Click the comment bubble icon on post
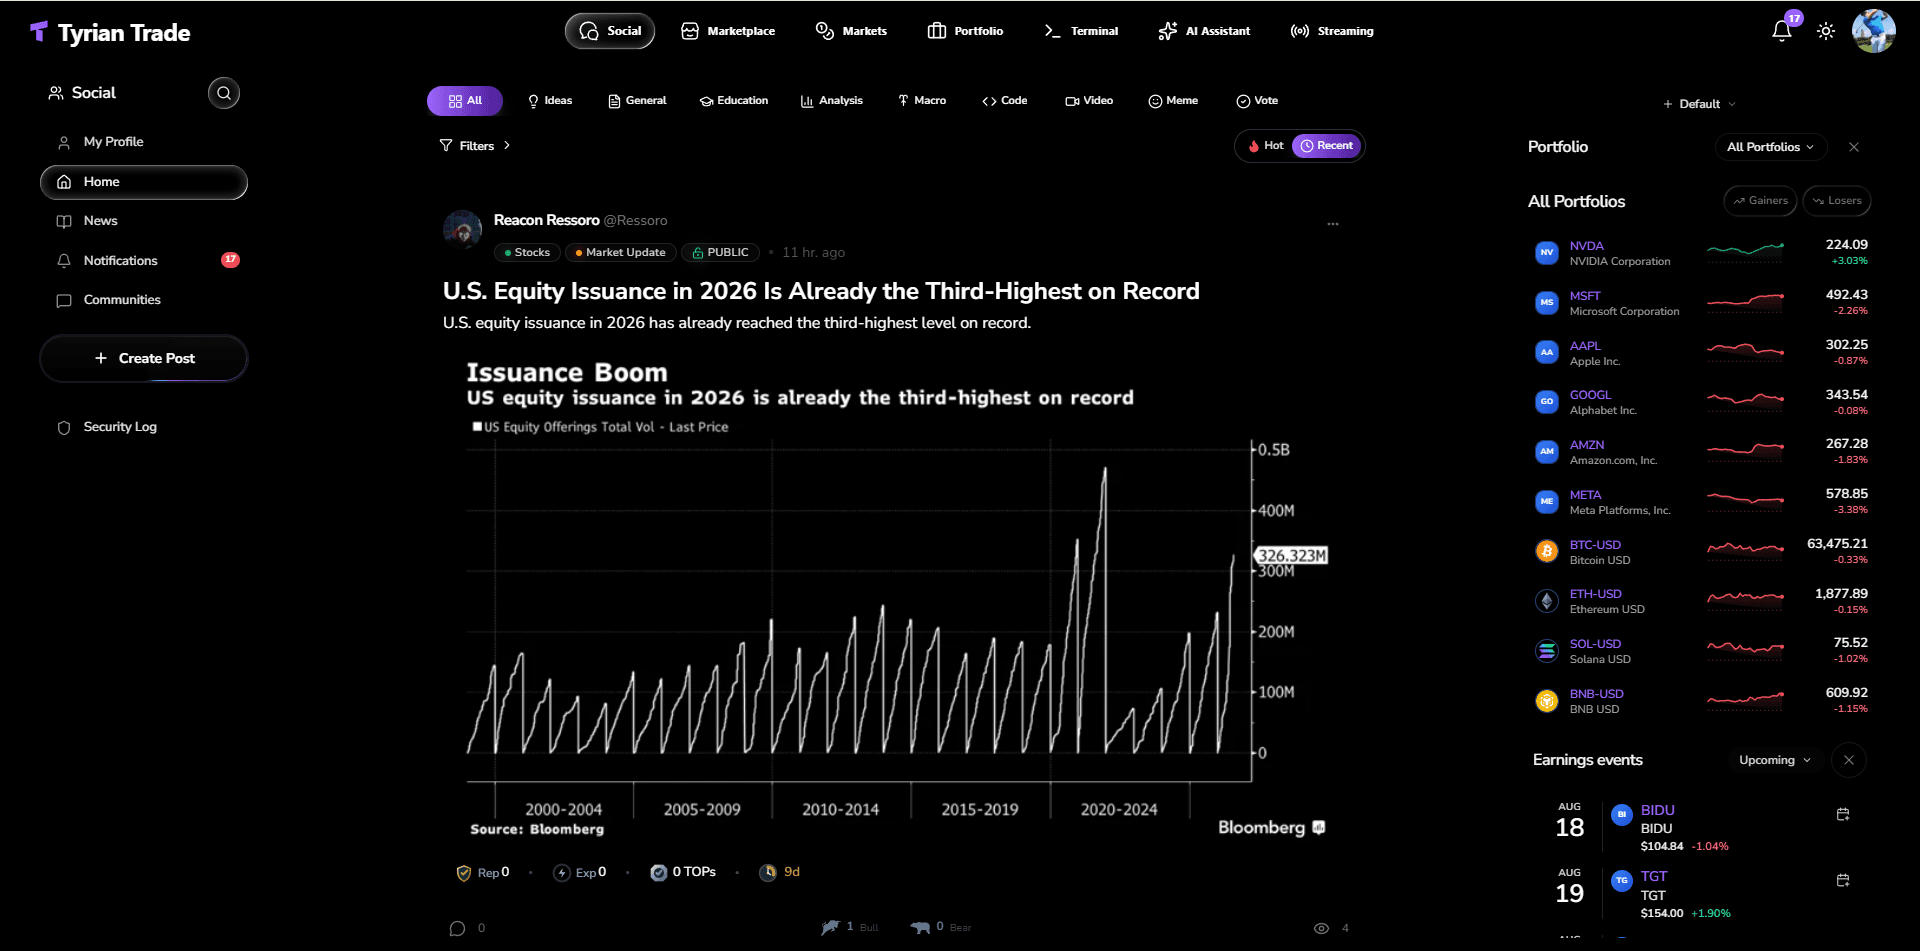The height and width of the screenshot is (951, 1920). [x=458, y=928]
